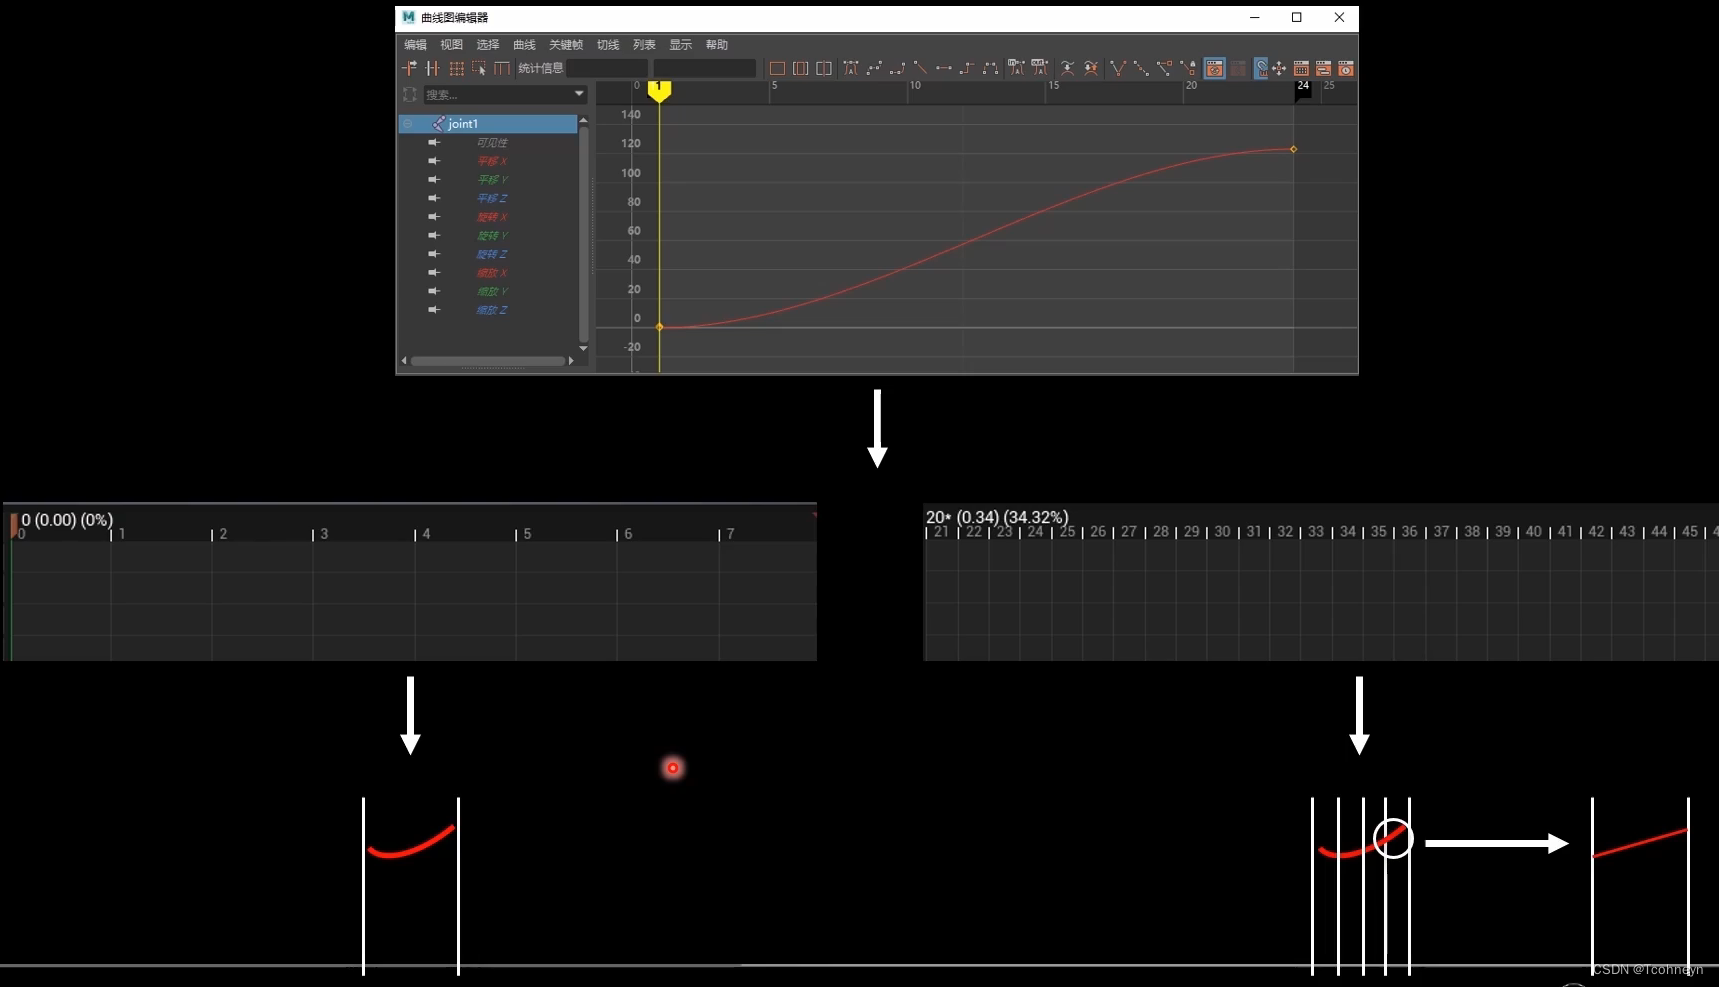
Task: Click the Swap Buffer Curves icon
Action: click(x=1091, y=68)
